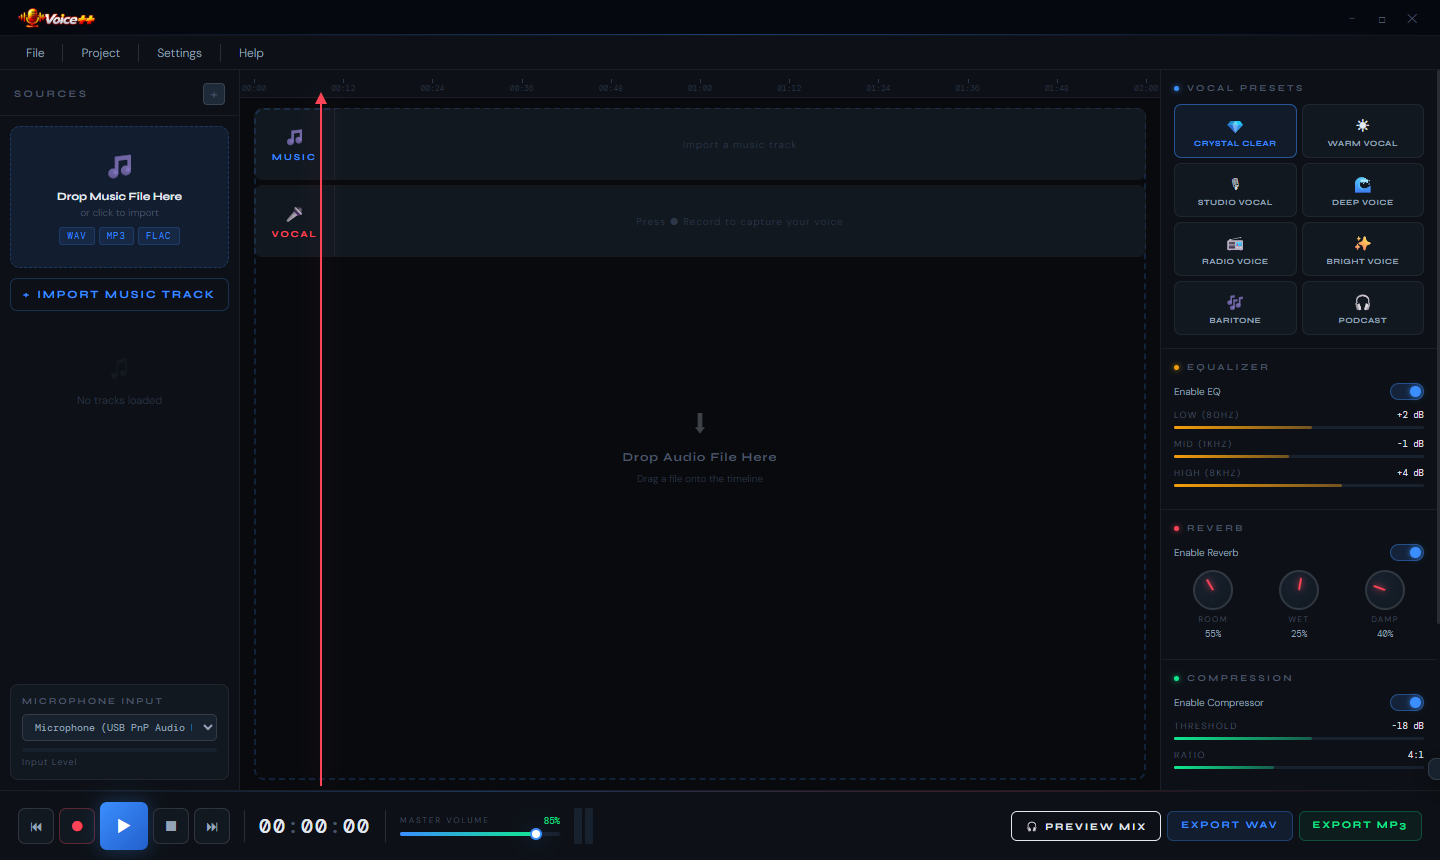This screenshot has height=860, width=1440.
Task: Open the Microphone input dropdown
Action: pos(119,728)
